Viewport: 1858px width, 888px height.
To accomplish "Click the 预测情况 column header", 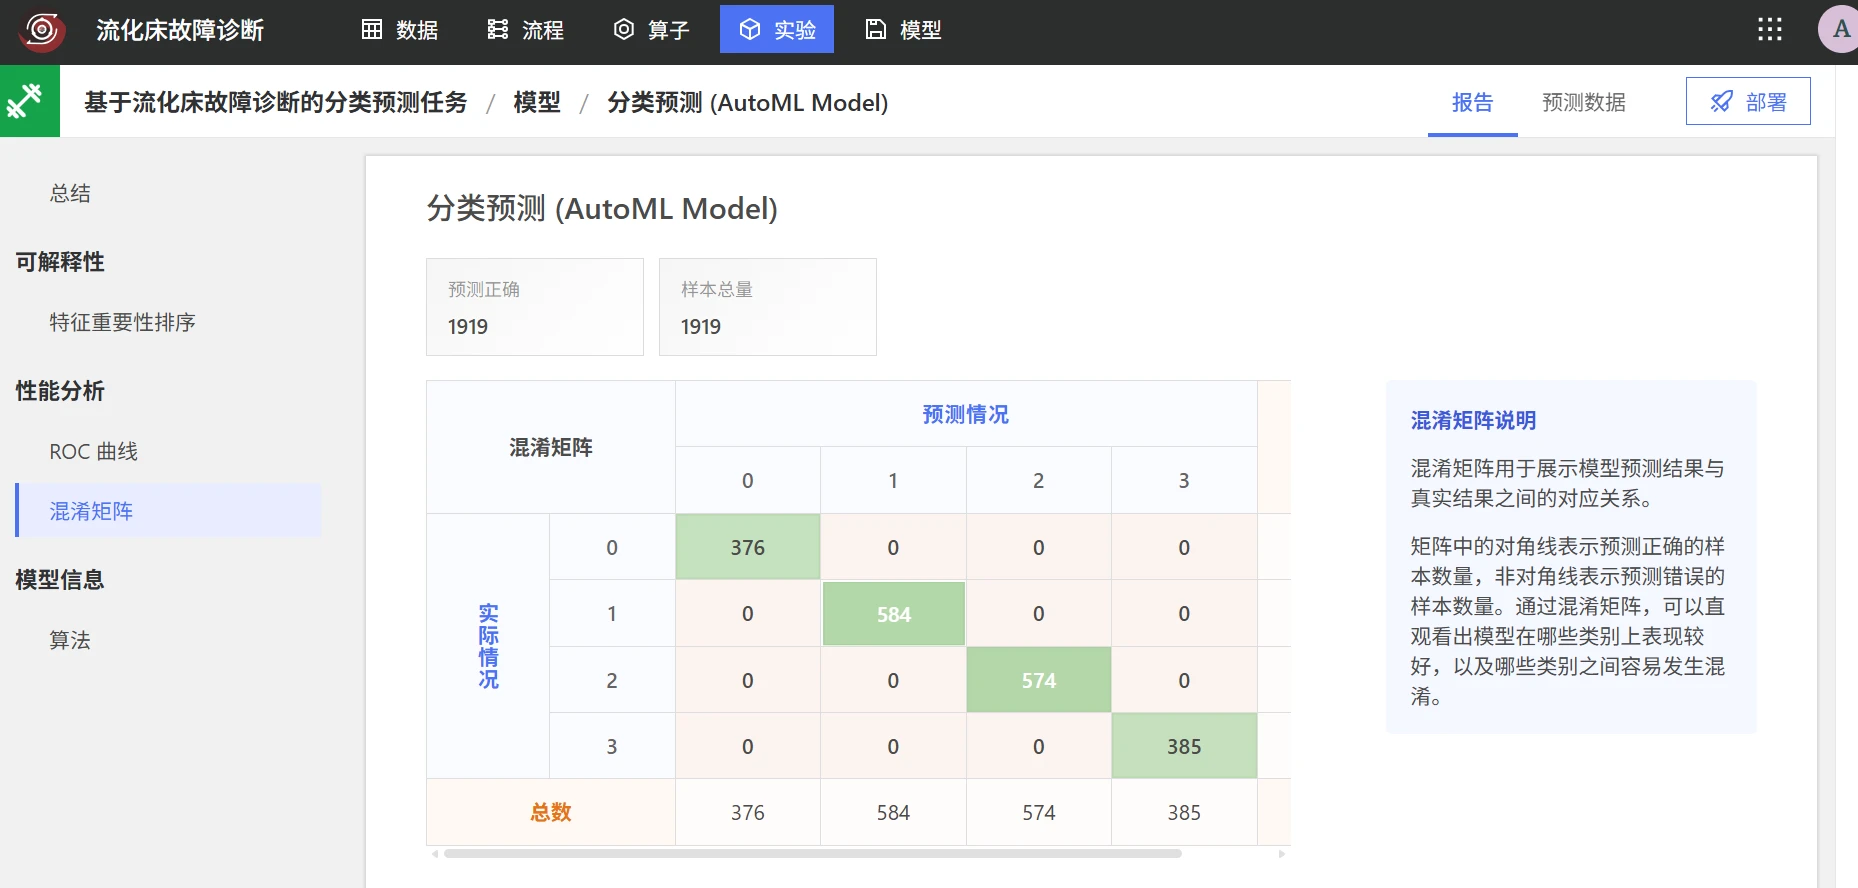I will point(966,414).
